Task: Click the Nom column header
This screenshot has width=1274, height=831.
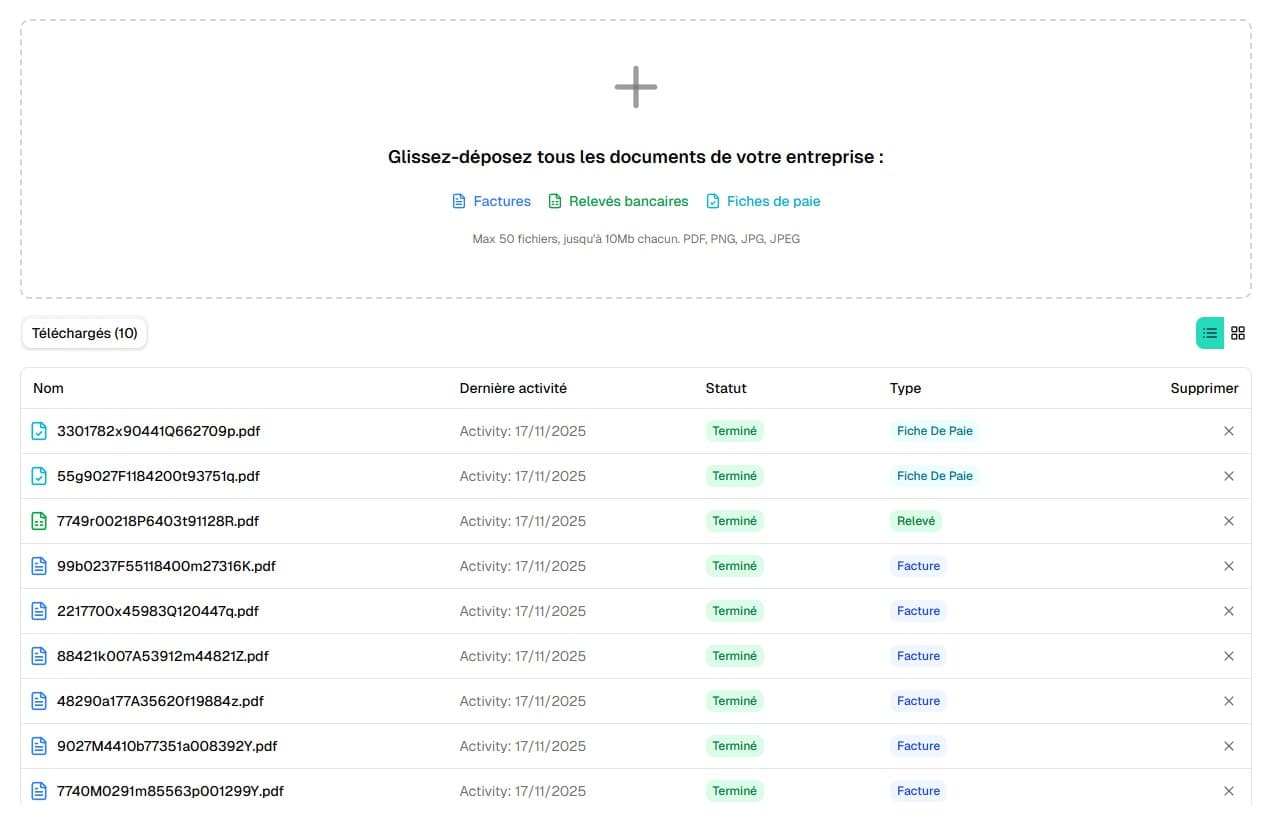Action: tap(48, 388)
